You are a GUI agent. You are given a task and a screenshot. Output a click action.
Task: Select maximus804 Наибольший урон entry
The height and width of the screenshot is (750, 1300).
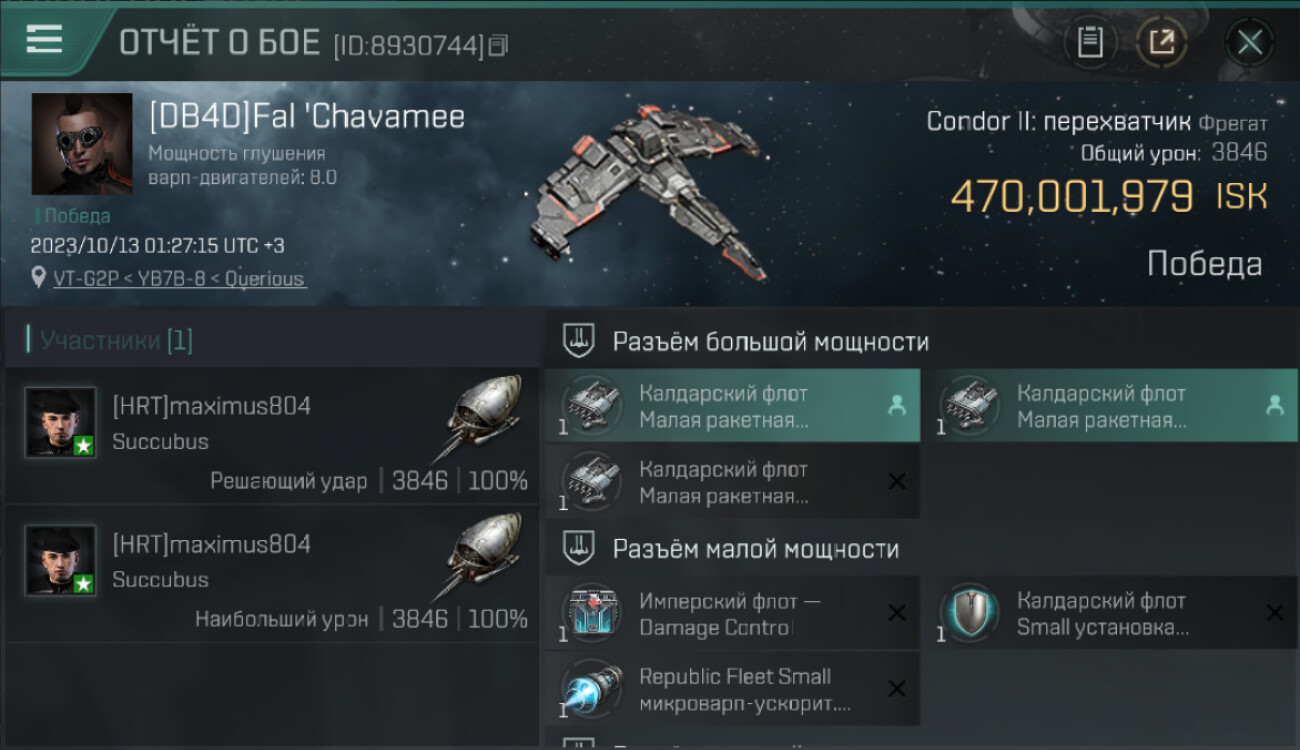click(x=272, y=574)
